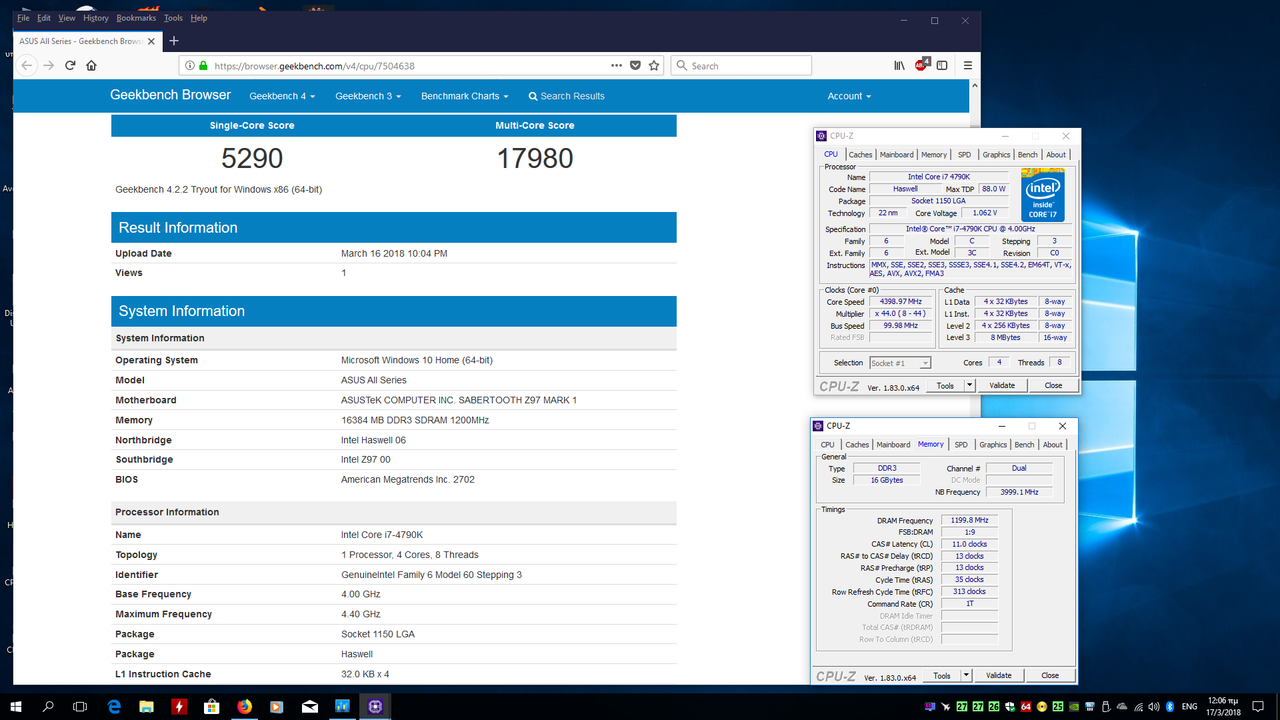Switch to Caches tab in upper CPU-Z
Screen dimensions: 1280x720
(x=860, y=154)
